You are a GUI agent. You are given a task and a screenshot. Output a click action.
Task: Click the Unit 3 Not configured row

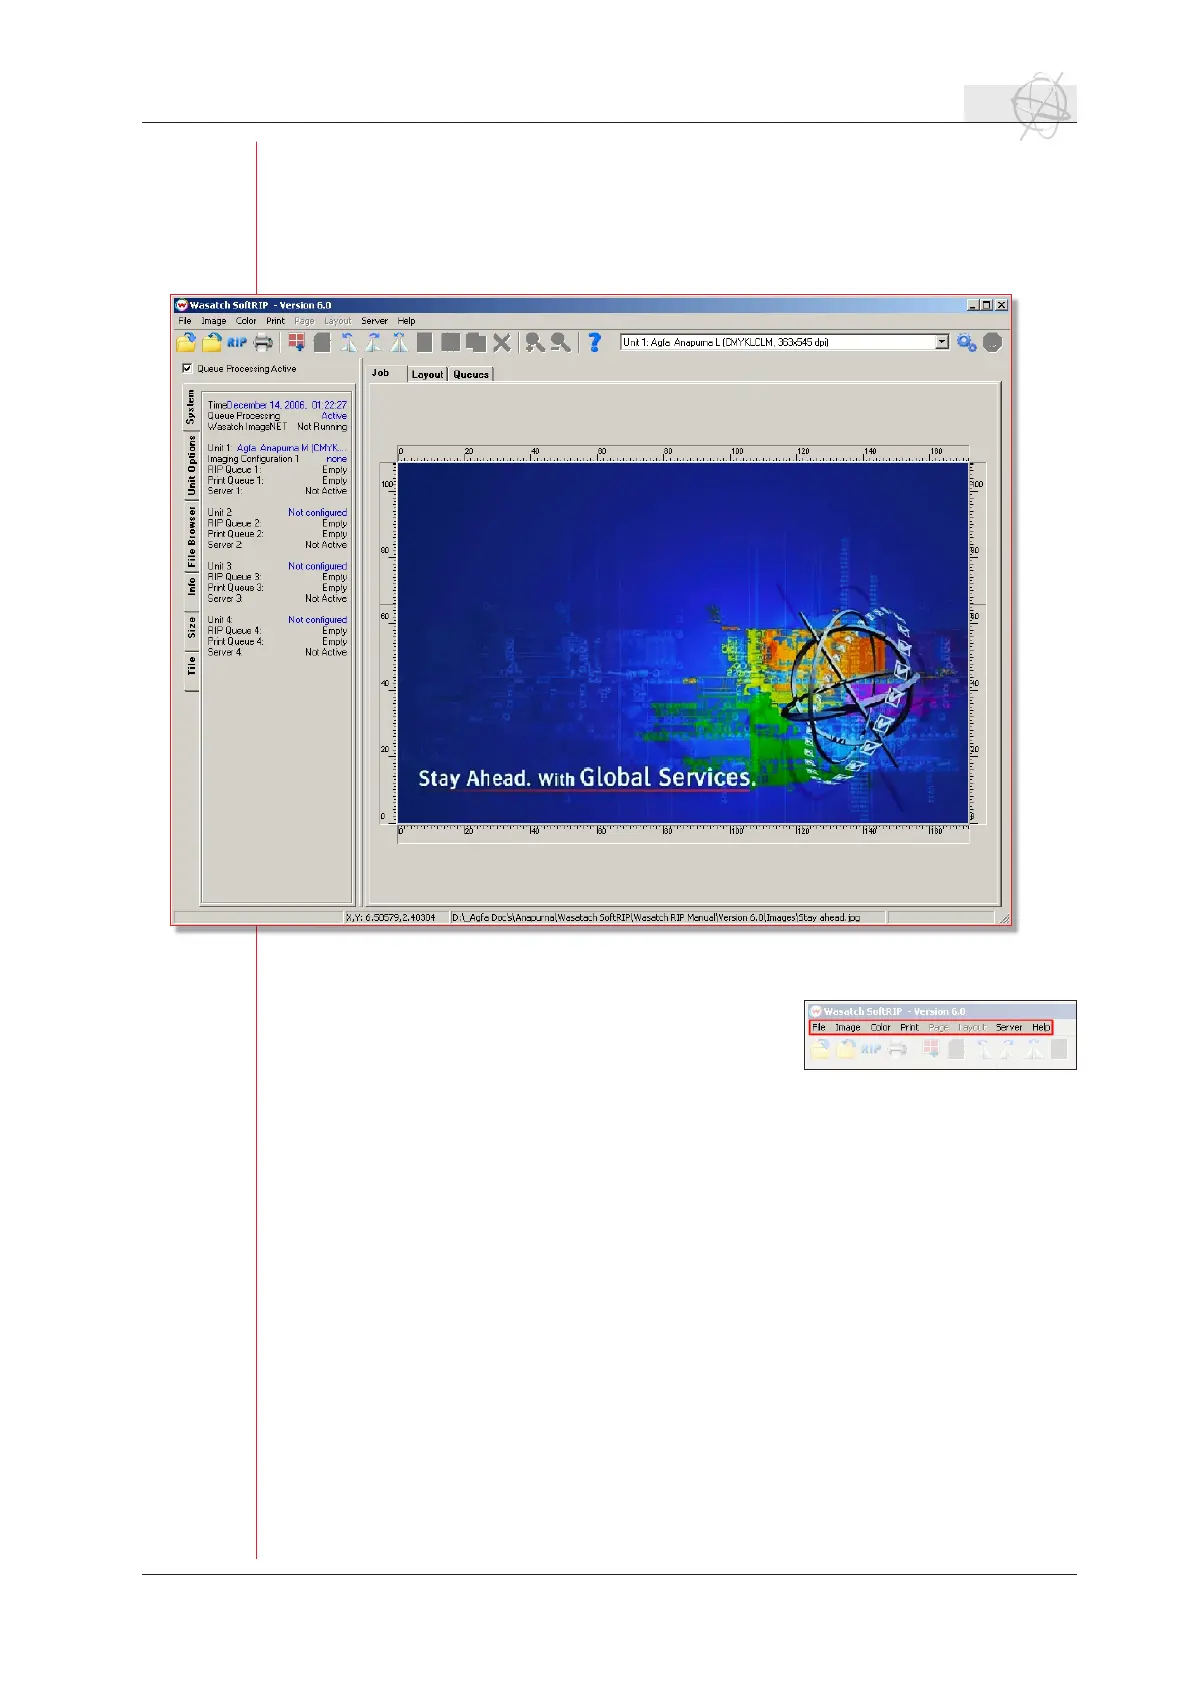tap(277, 566)
